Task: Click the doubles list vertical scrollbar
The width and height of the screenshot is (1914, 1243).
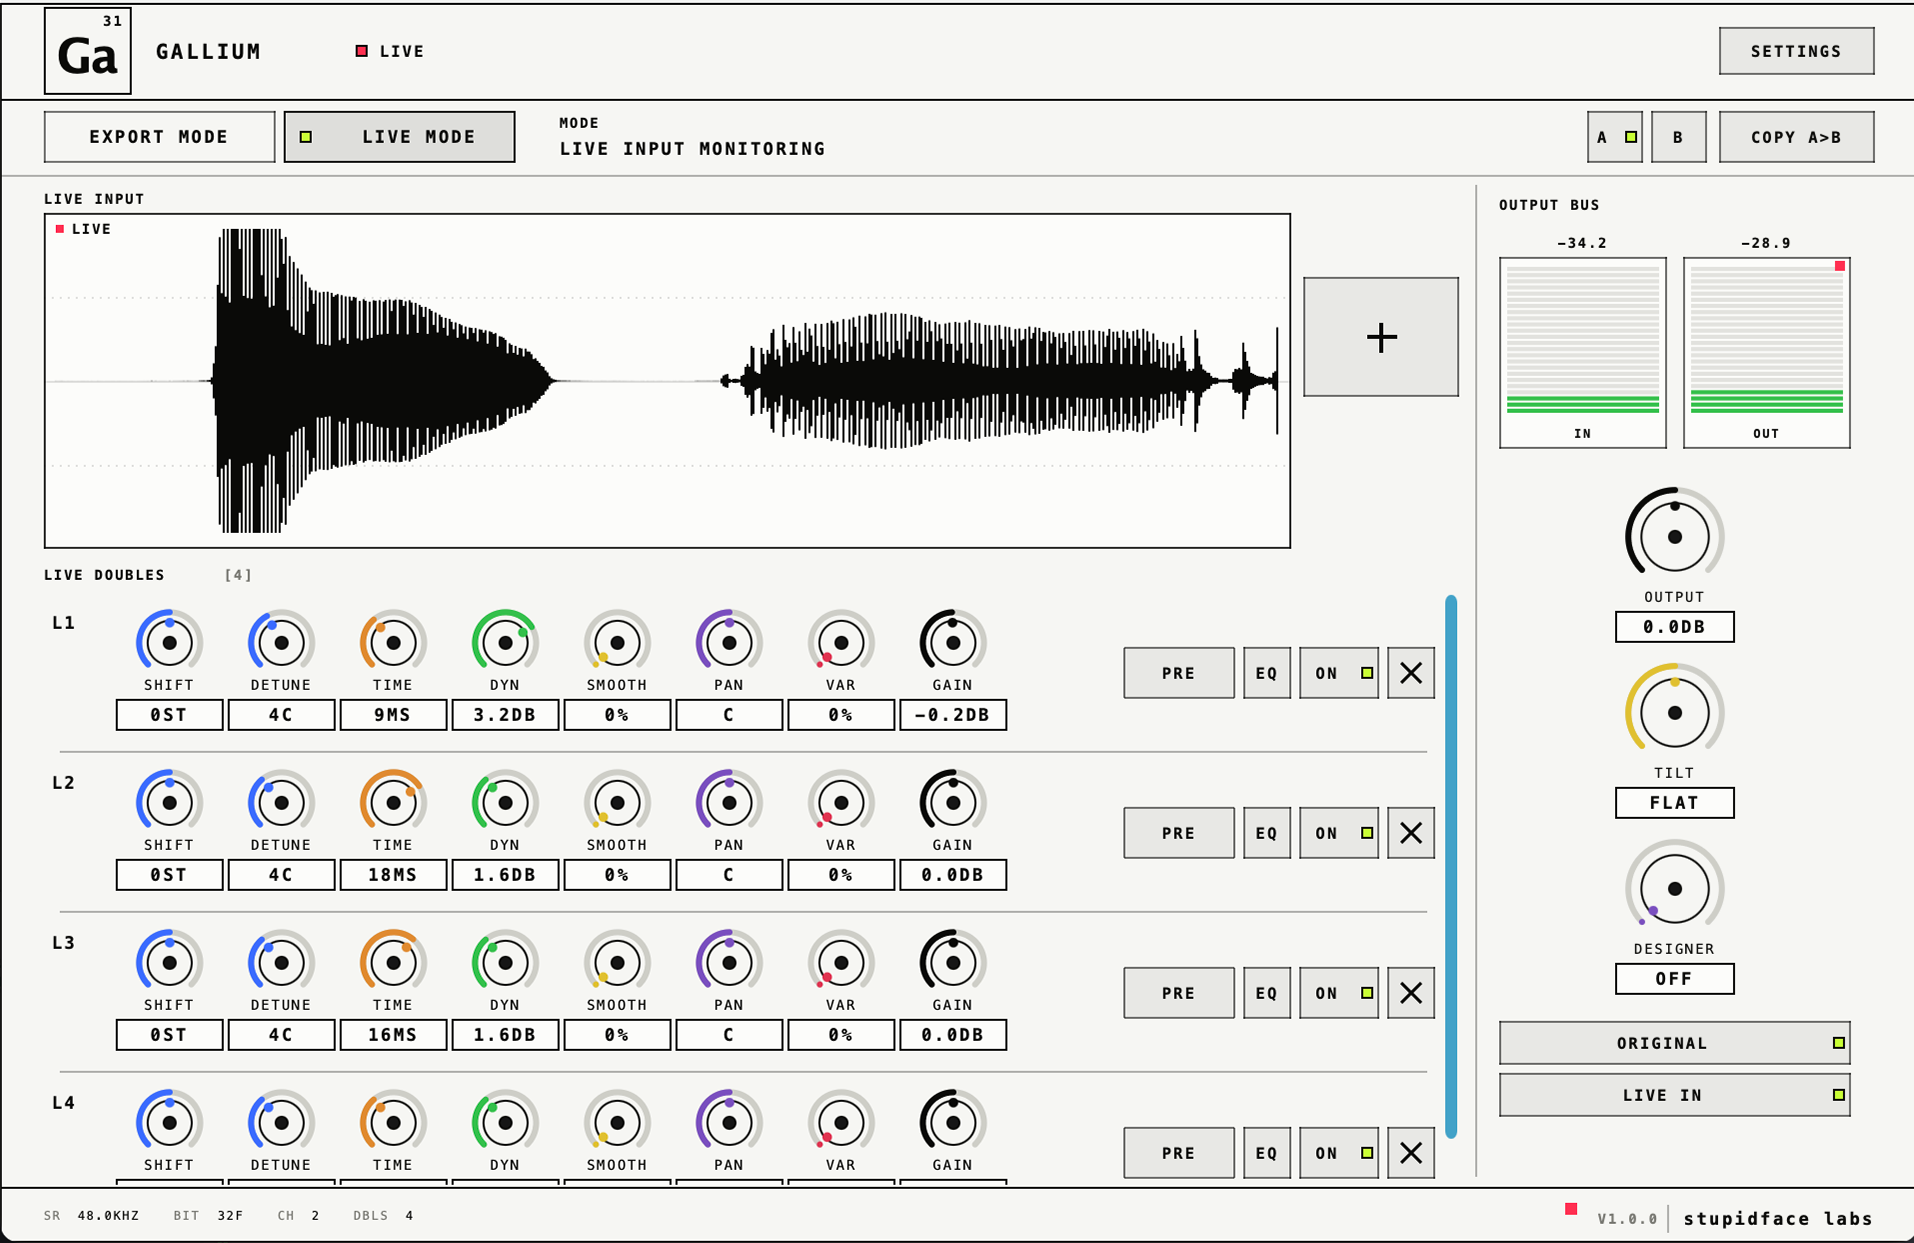Action: coord(1451,866)
